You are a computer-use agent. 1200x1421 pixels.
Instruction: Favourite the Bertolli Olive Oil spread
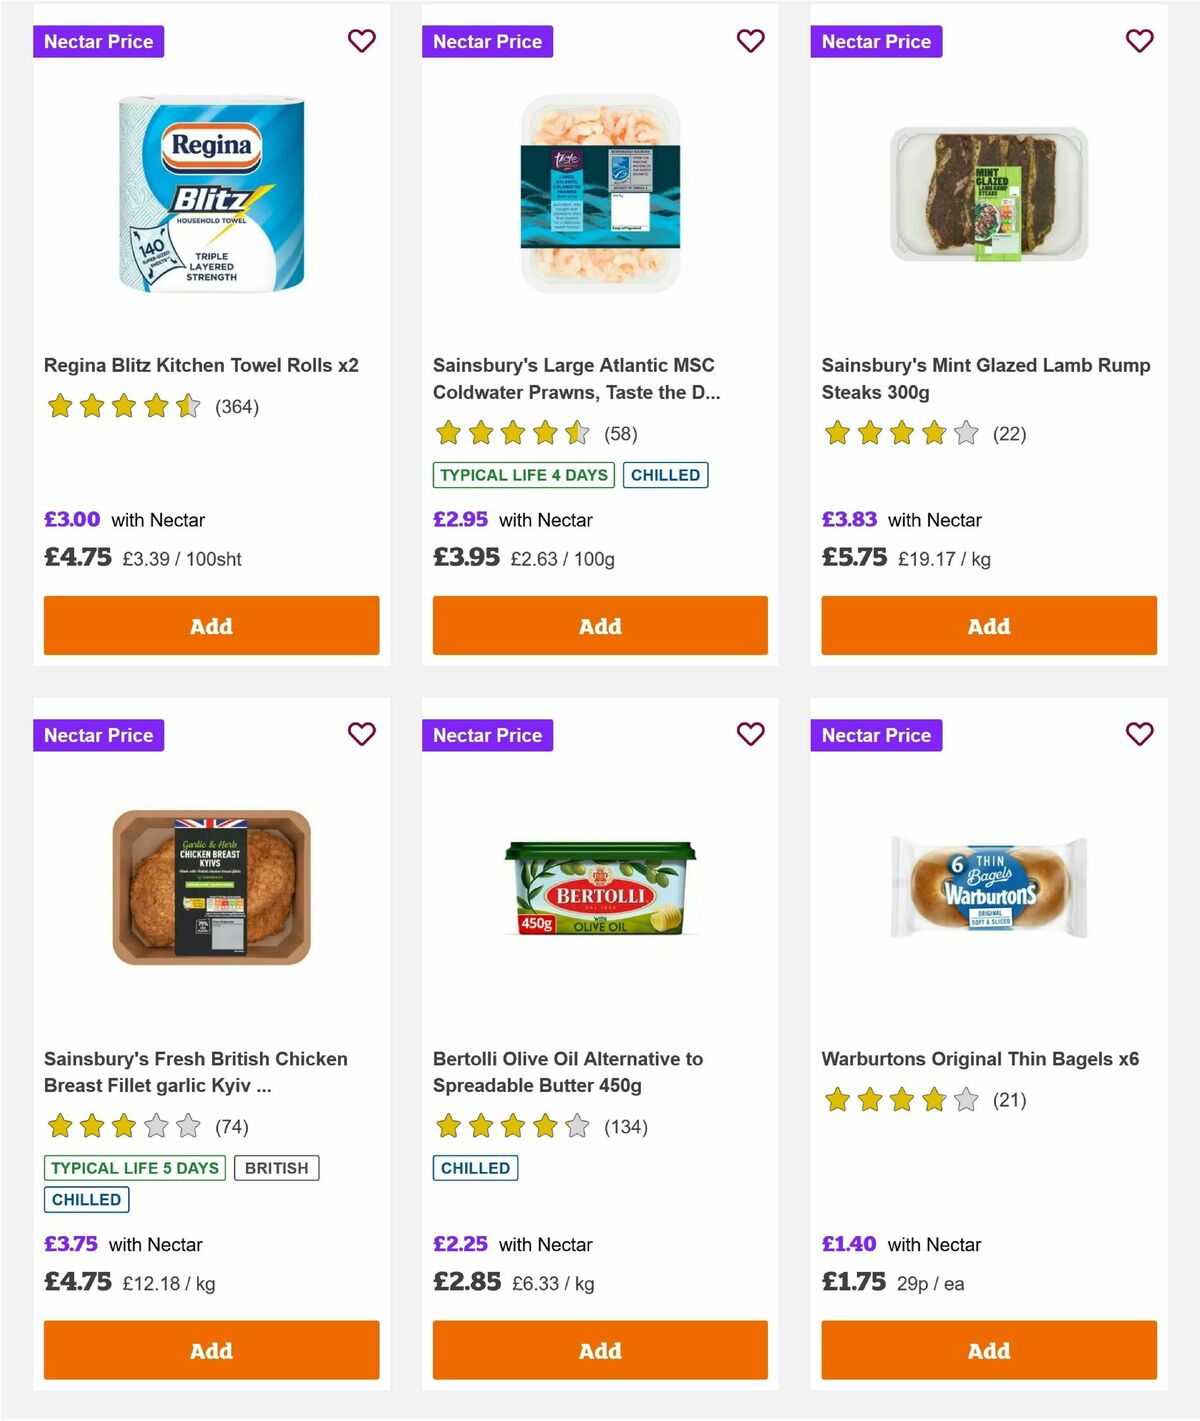pyautogui.click(x=750, y=734)
